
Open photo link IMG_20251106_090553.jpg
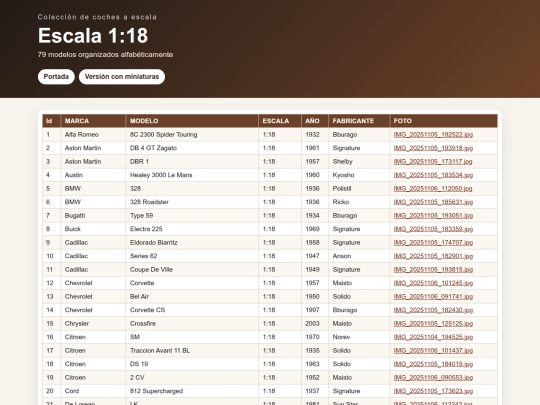433,377
